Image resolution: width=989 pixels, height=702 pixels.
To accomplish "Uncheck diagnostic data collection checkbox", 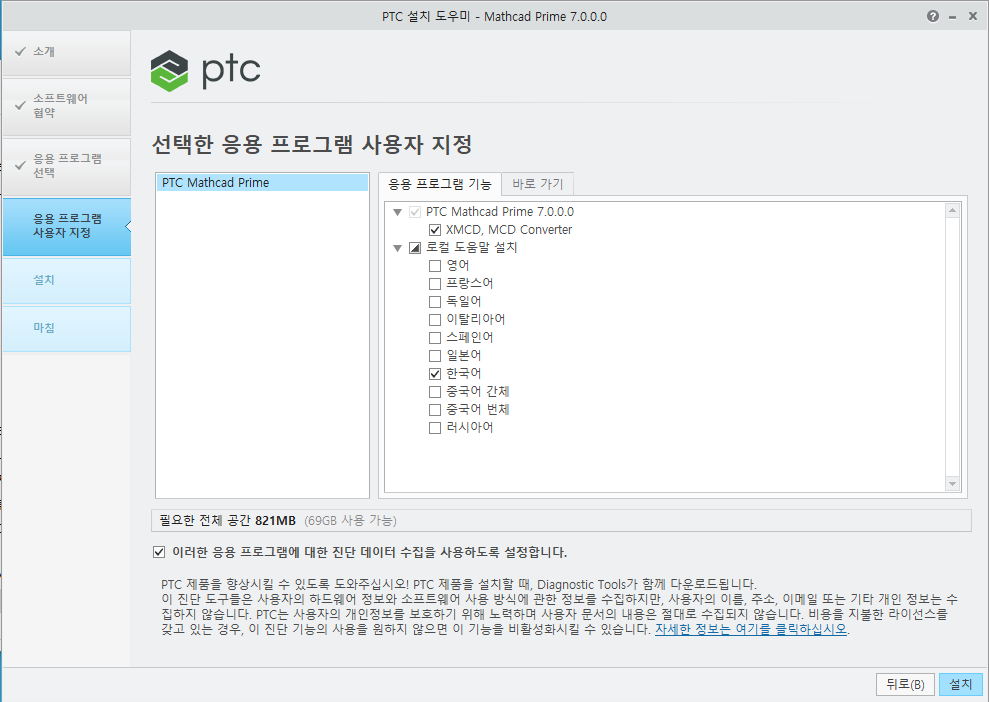I will coord(159,552).
